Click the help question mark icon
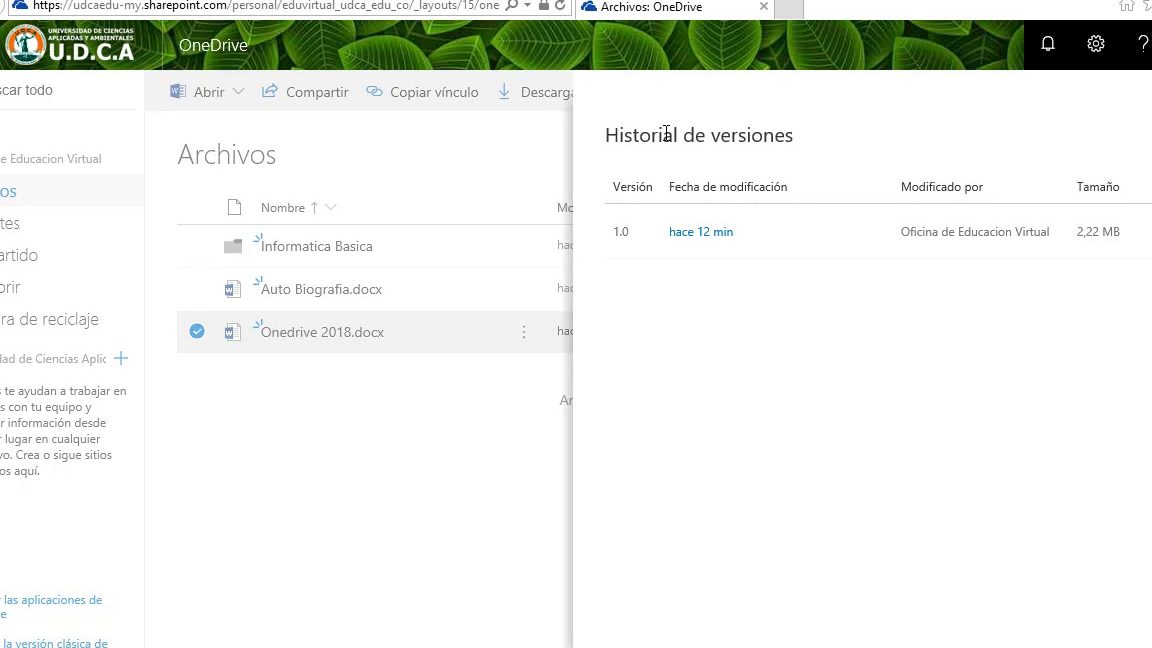 tap(1142, 44)
